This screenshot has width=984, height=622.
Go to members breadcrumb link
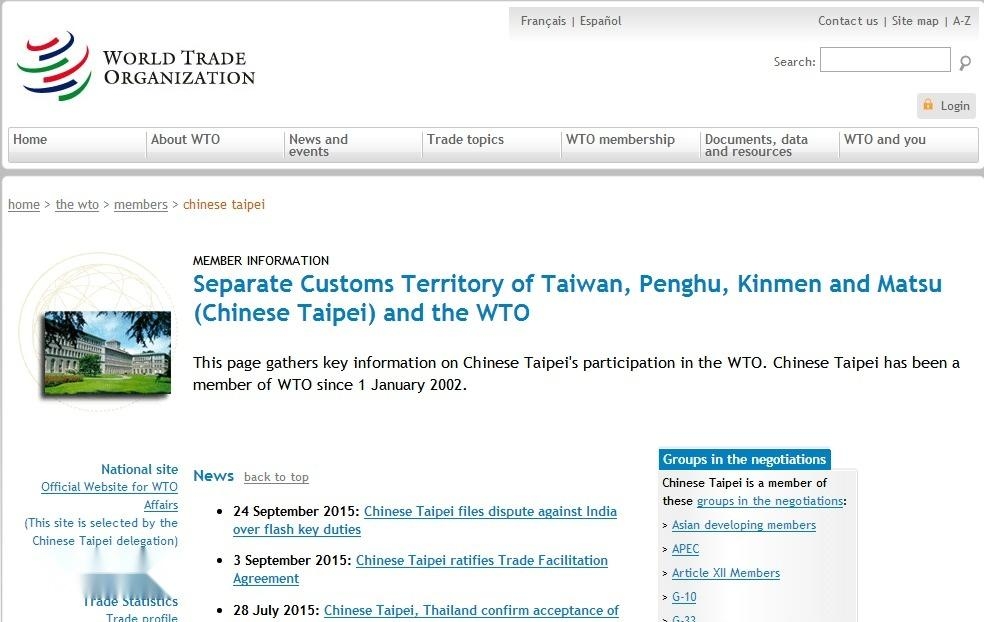click(x=141, y=205)
